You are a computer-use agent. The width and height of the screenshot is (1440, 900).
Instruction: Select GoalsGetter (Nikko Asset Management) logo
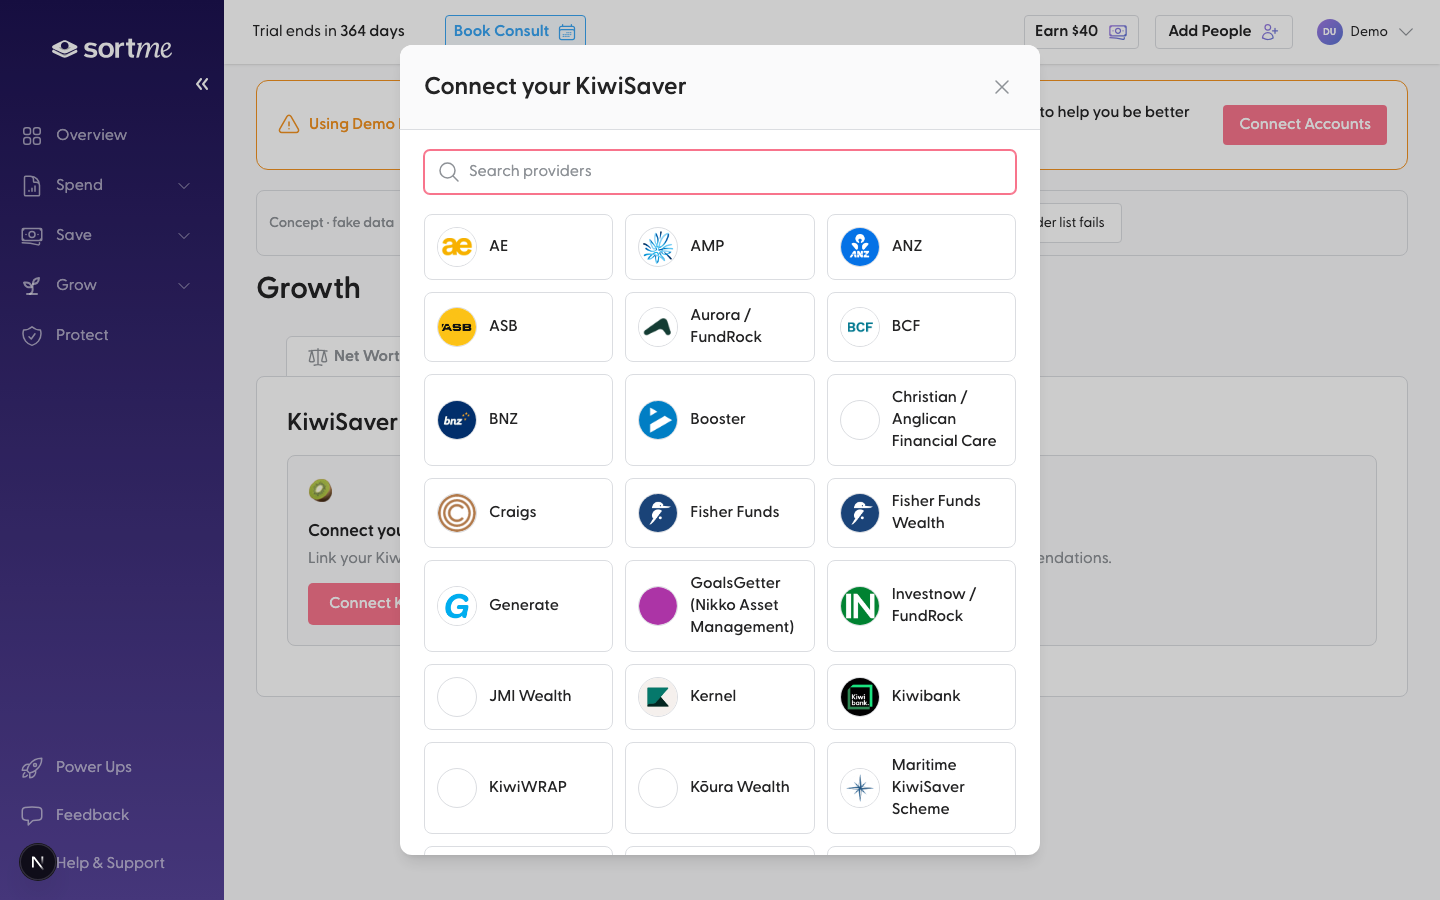(658, 606)
